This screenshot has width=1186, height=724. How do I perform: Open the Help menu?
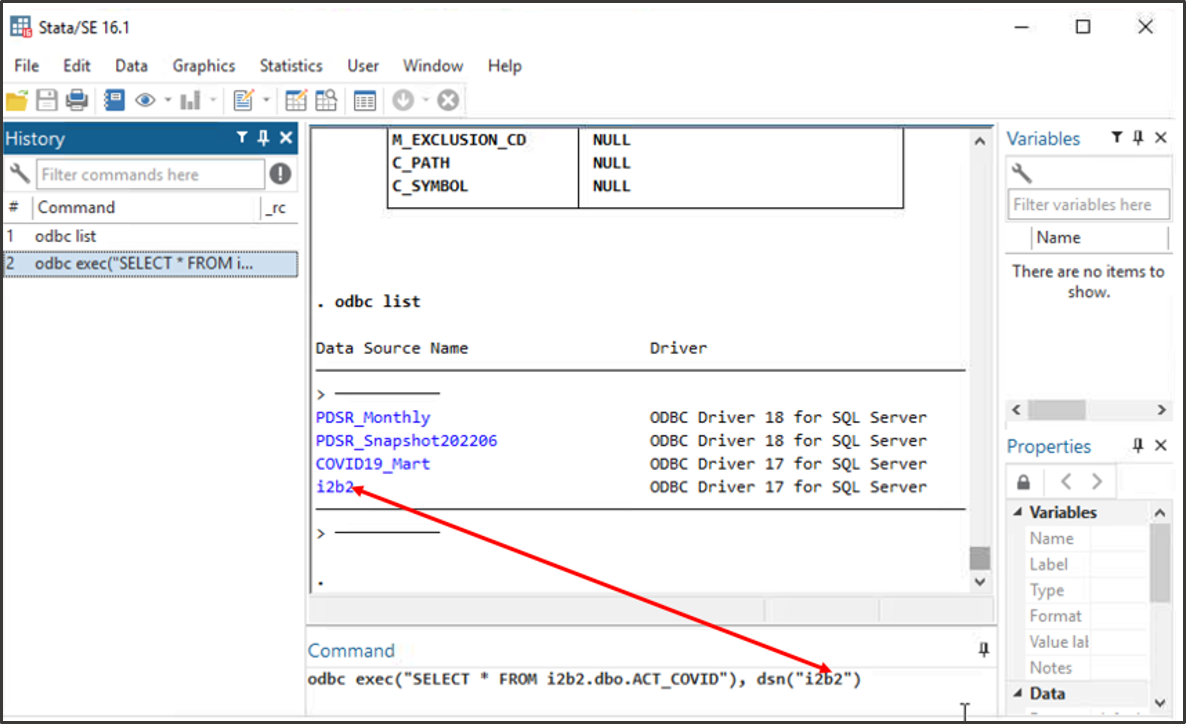pos(505,66)
